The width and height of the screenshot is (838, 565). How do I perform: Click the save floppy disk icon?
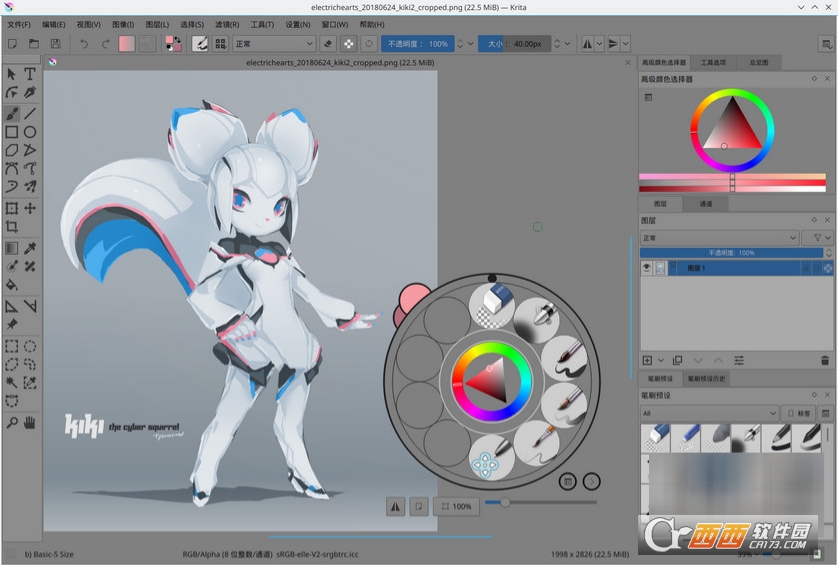(x=55, y=44)
